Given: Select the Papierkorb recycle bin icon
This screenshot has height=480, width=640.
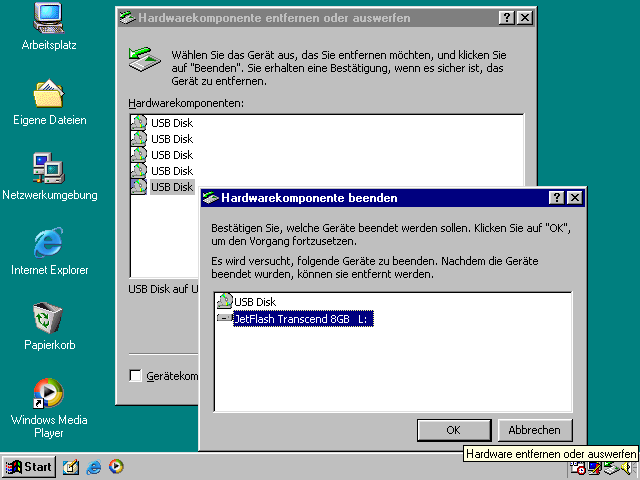Looking at the screenshot, I should click(x=49, y=318).
